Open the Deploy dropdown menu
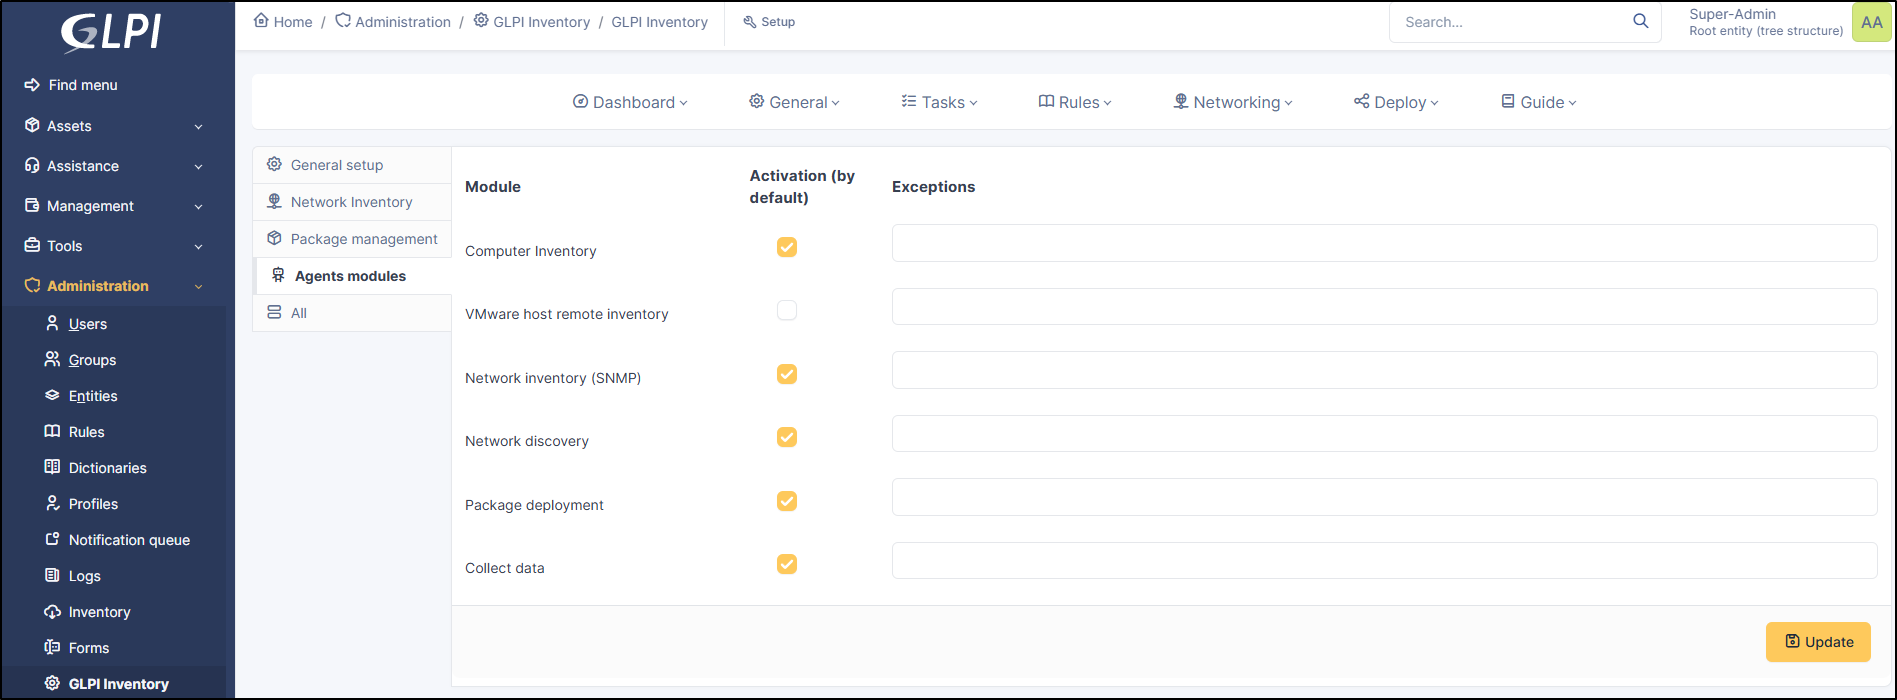The width and height of the screenshot is (1897, 700). tap(1396, 102)
